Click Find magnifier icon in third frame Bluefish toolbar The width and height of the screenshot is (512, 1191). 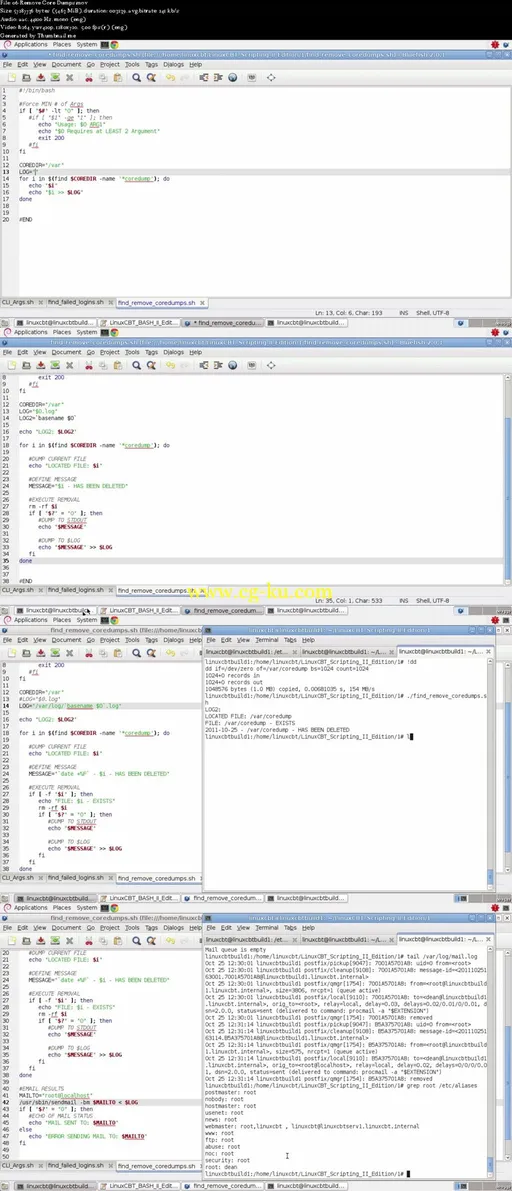pyautogui.click(x=137, y=652)
